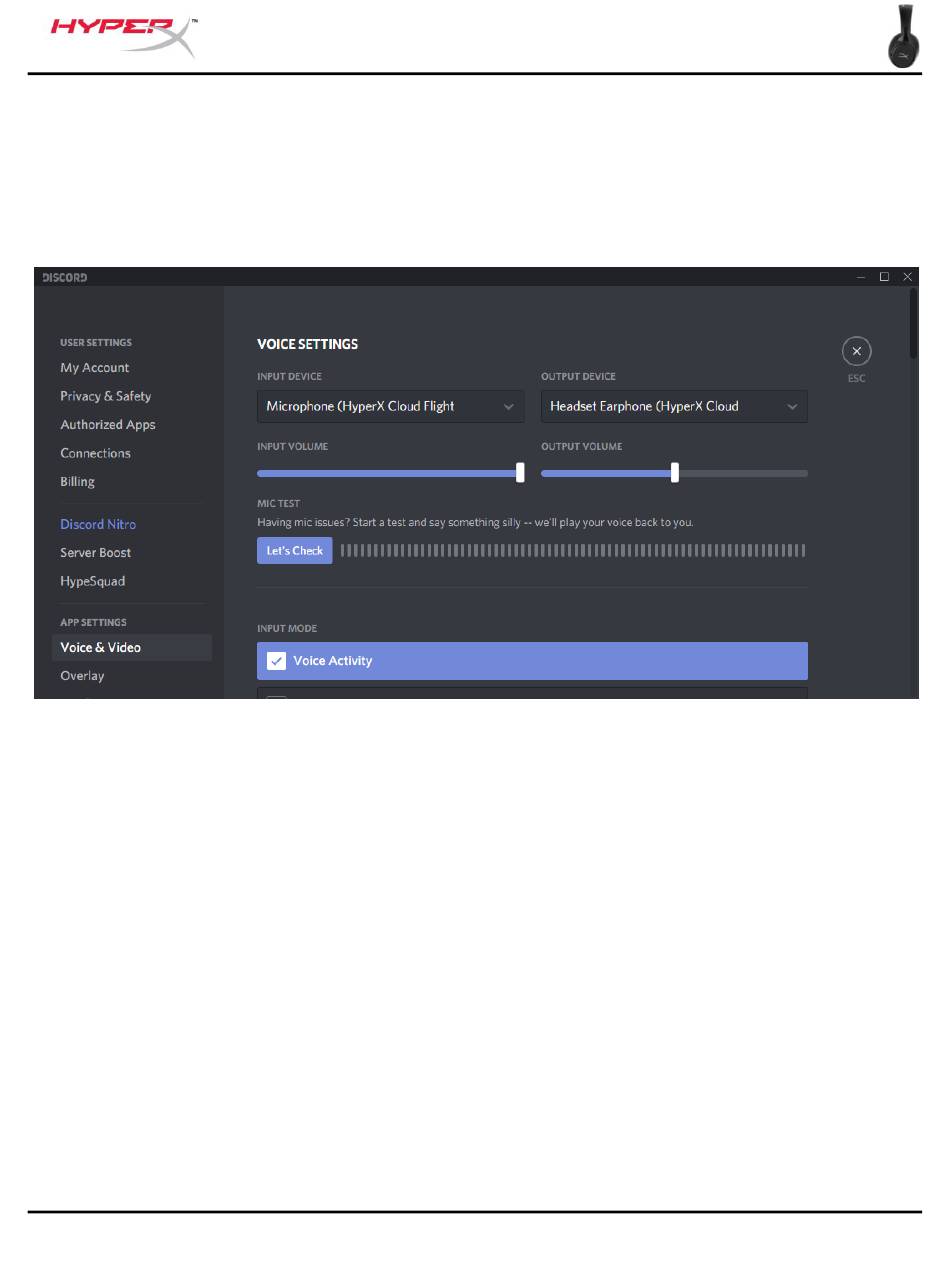
Task: Click the Input Volume slider handle
Action: pyautogui.click(x=520, y=473)
